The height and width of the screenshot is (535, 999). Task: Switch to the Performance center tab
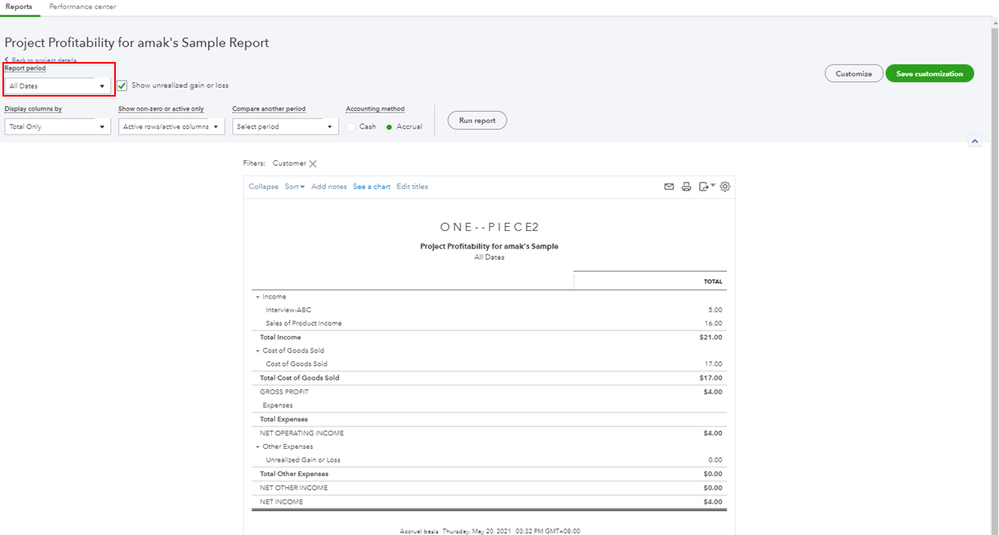(x=82, y=7)
